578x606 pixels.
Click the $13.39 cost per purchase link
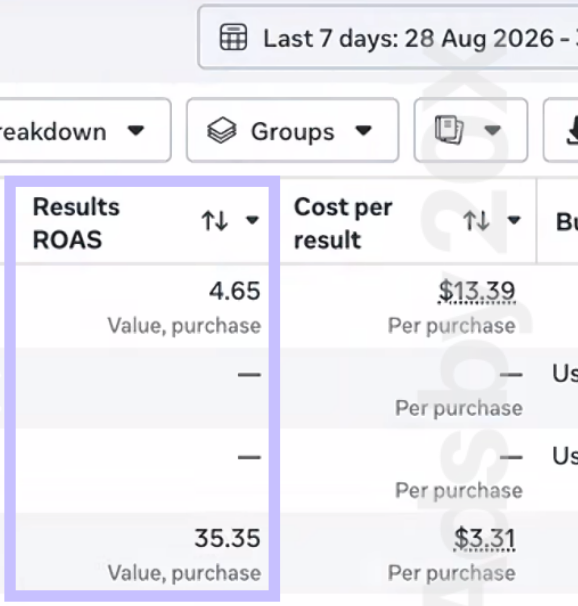(477, 291)
